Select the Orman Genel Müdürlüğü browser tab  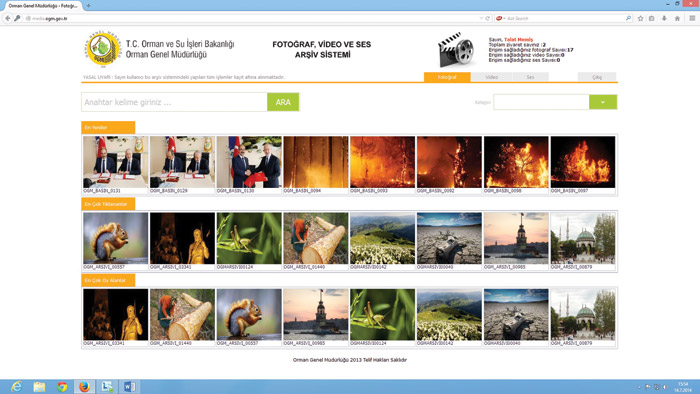point(43,6)
